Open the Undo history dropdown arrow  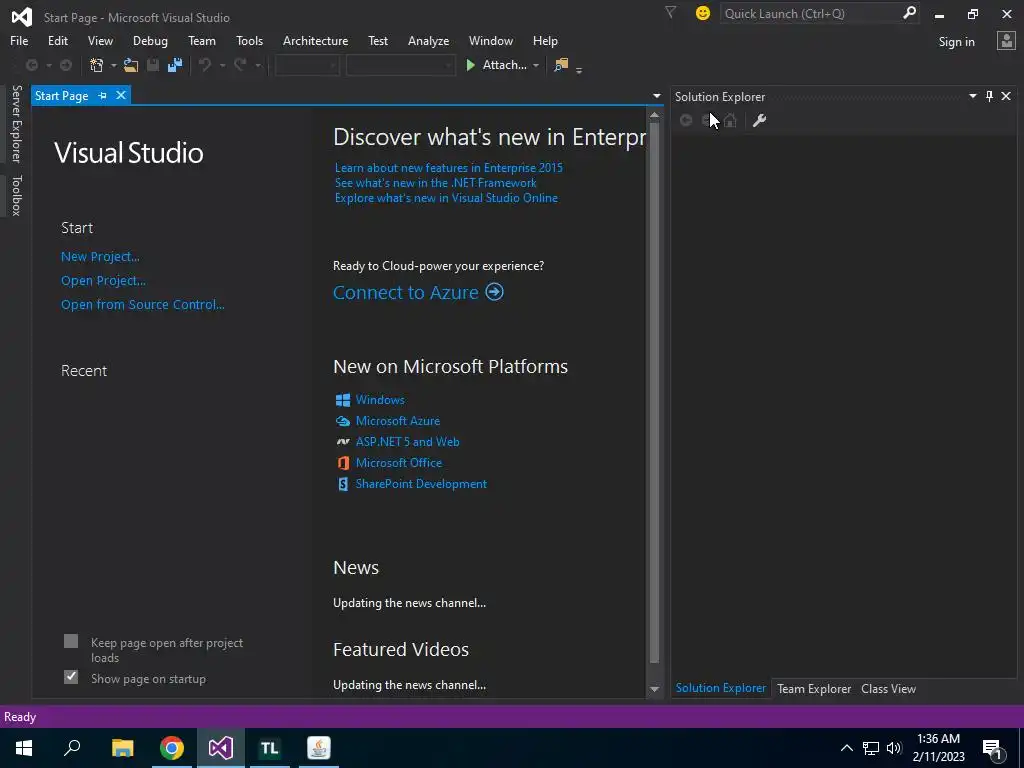coord(222,65)
